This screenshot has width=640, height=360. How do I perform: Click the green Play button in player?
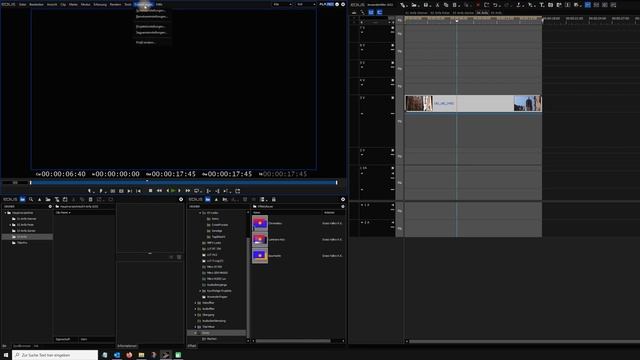tap(173, 191)
